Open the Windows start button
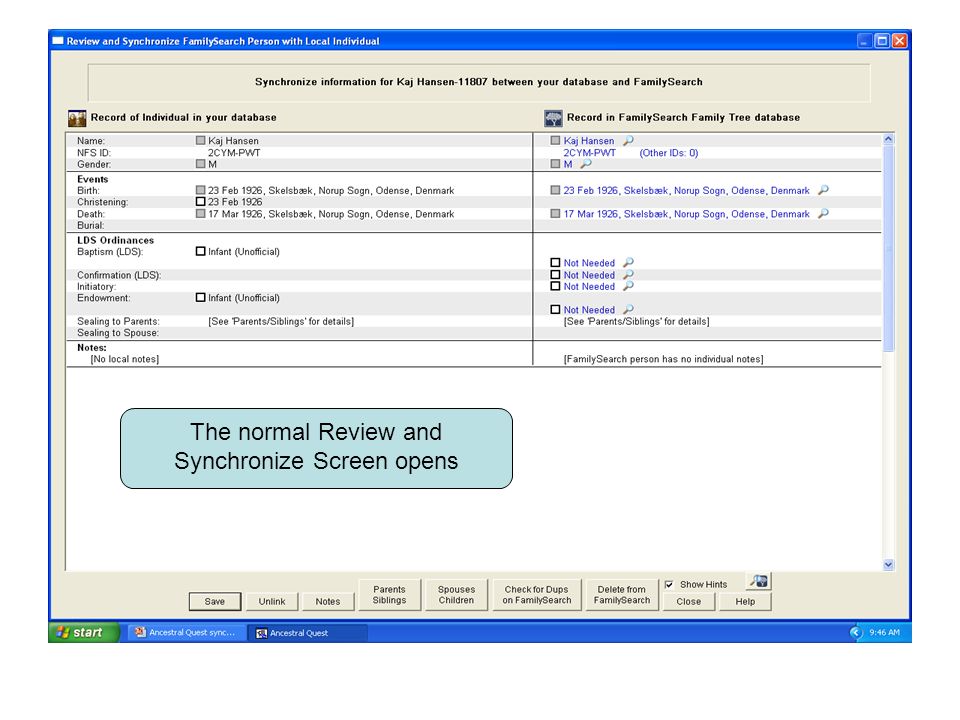Viewport: 960px width, 720px height. coord(84,632)
